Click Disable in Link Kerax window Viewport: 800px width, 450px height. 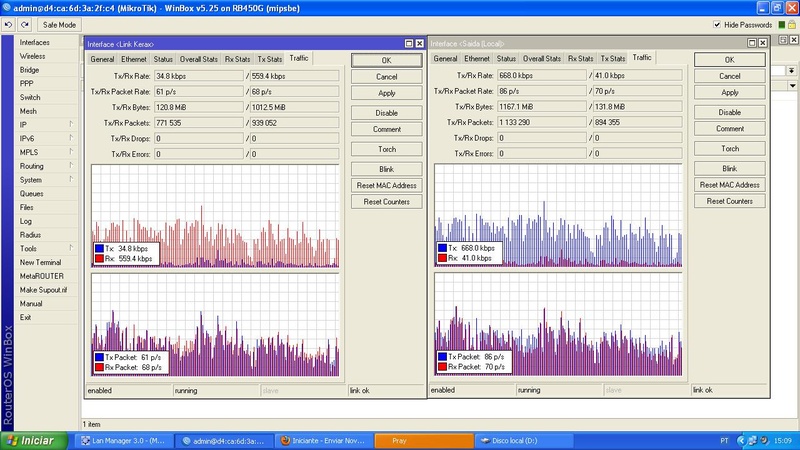point(387,113)
